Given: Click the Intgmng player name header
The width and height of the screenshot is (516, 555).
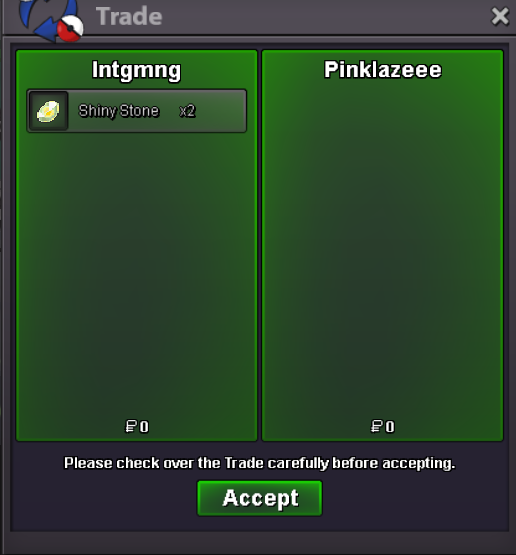Looking at the screenshot, I should coord(137,70).
